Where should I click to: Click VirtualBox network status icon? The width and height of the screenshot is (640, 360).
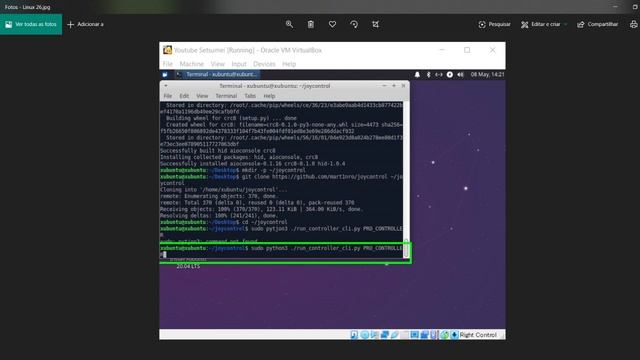pos(384,335)
